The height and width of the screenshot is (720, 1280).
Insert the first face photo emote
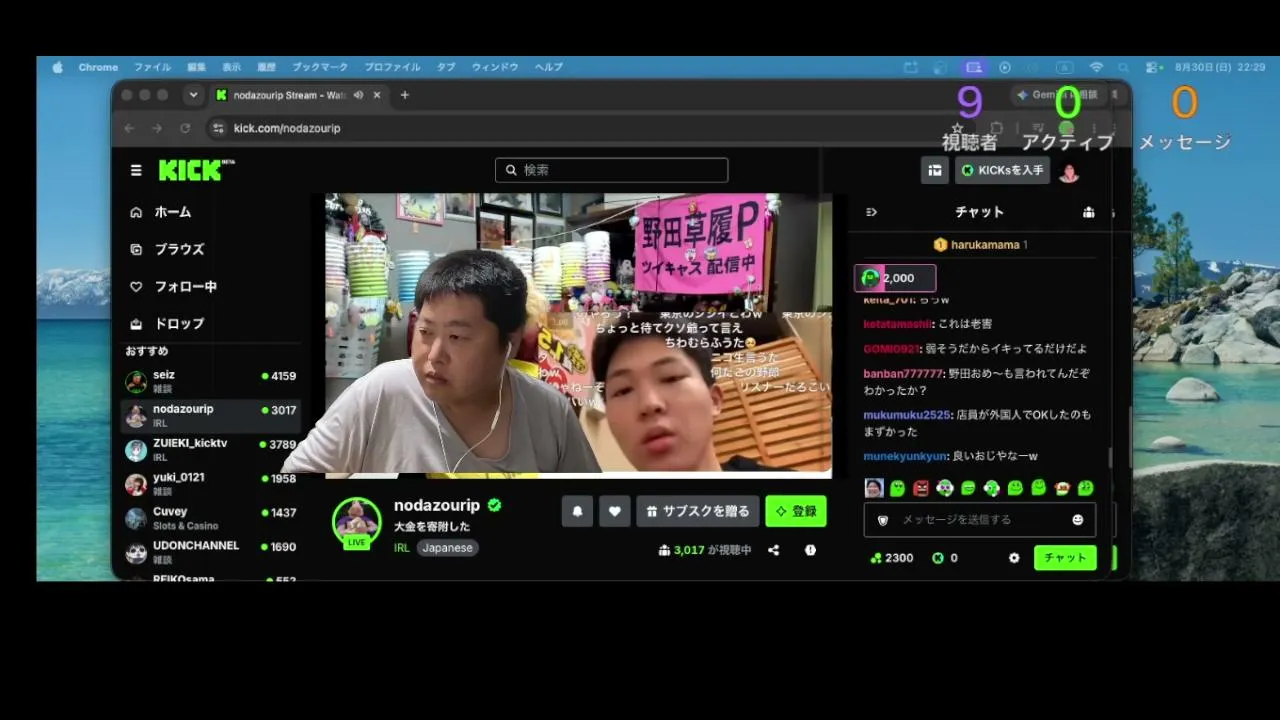pos(874,488)
